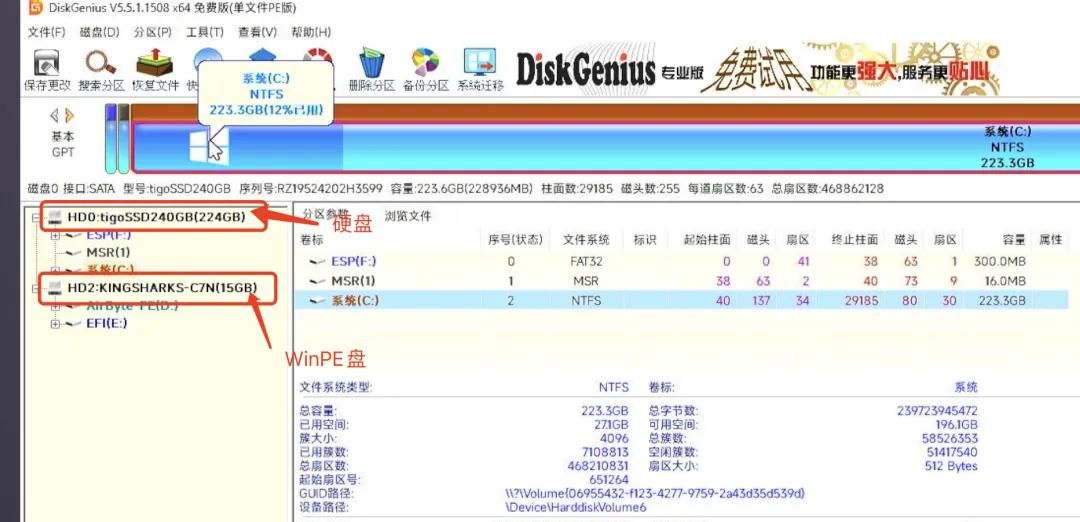
Task: Click the 文件系统 column header
Action: point(586,240)
